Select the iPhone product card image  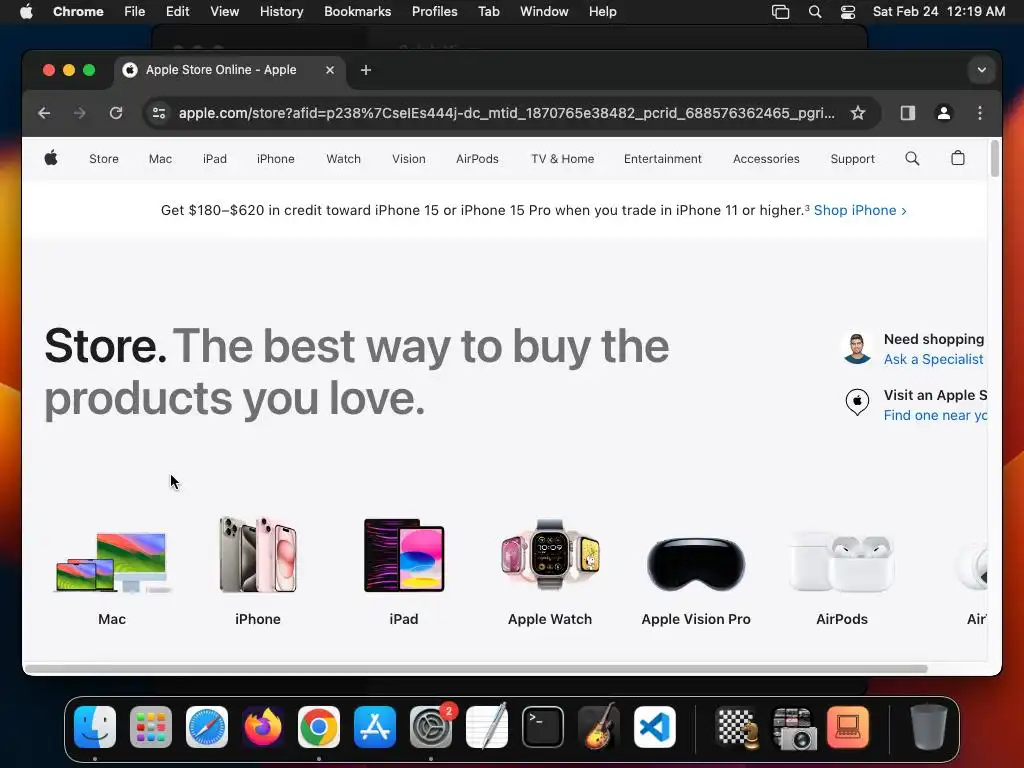pos(258,554)
